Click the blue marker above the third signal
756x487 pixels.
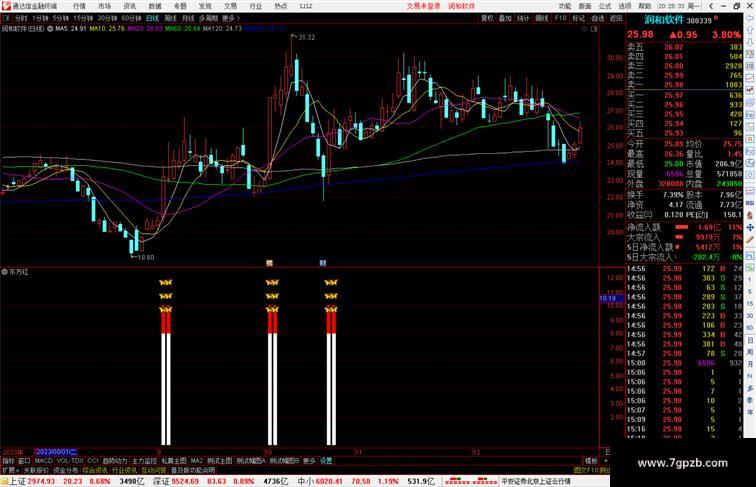click(x=323, y=263)
